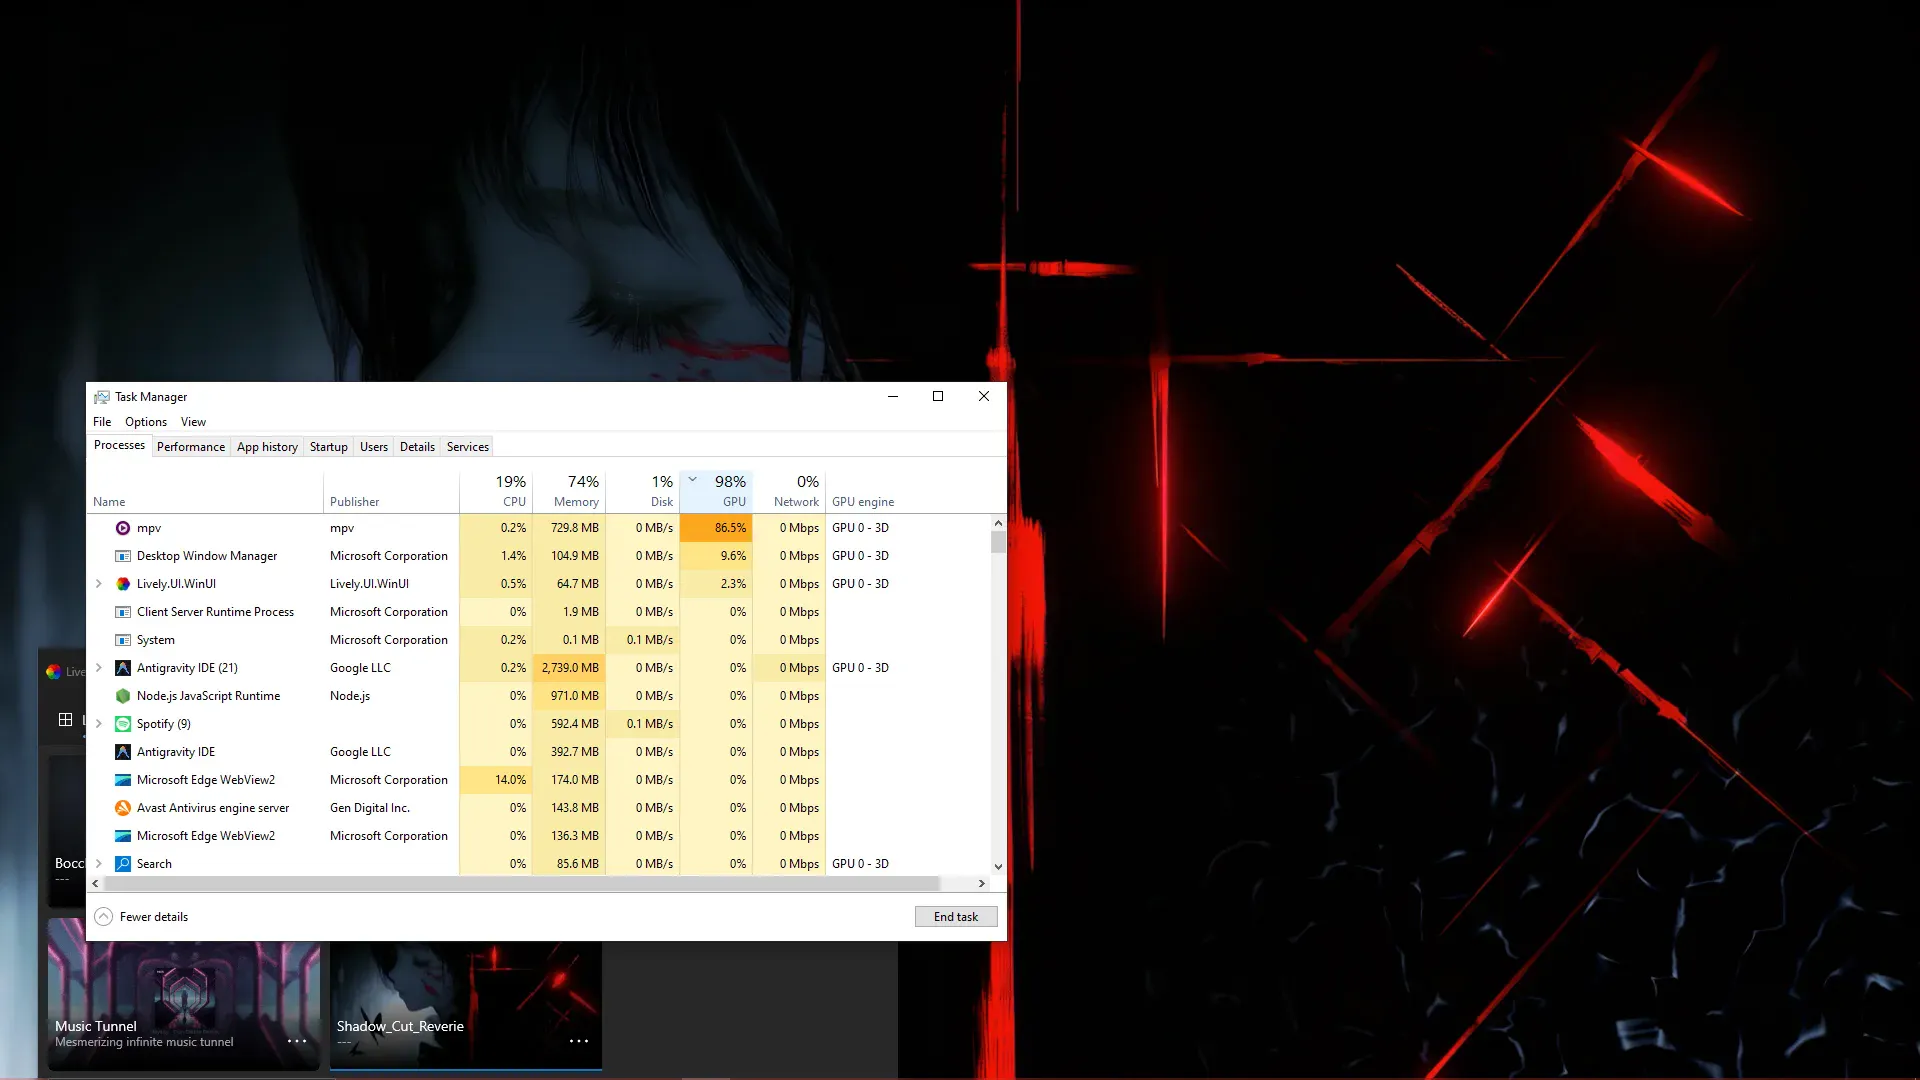Select the mpv process icon
Viewport: 1920px width, 1080px height.
[123, 528]
